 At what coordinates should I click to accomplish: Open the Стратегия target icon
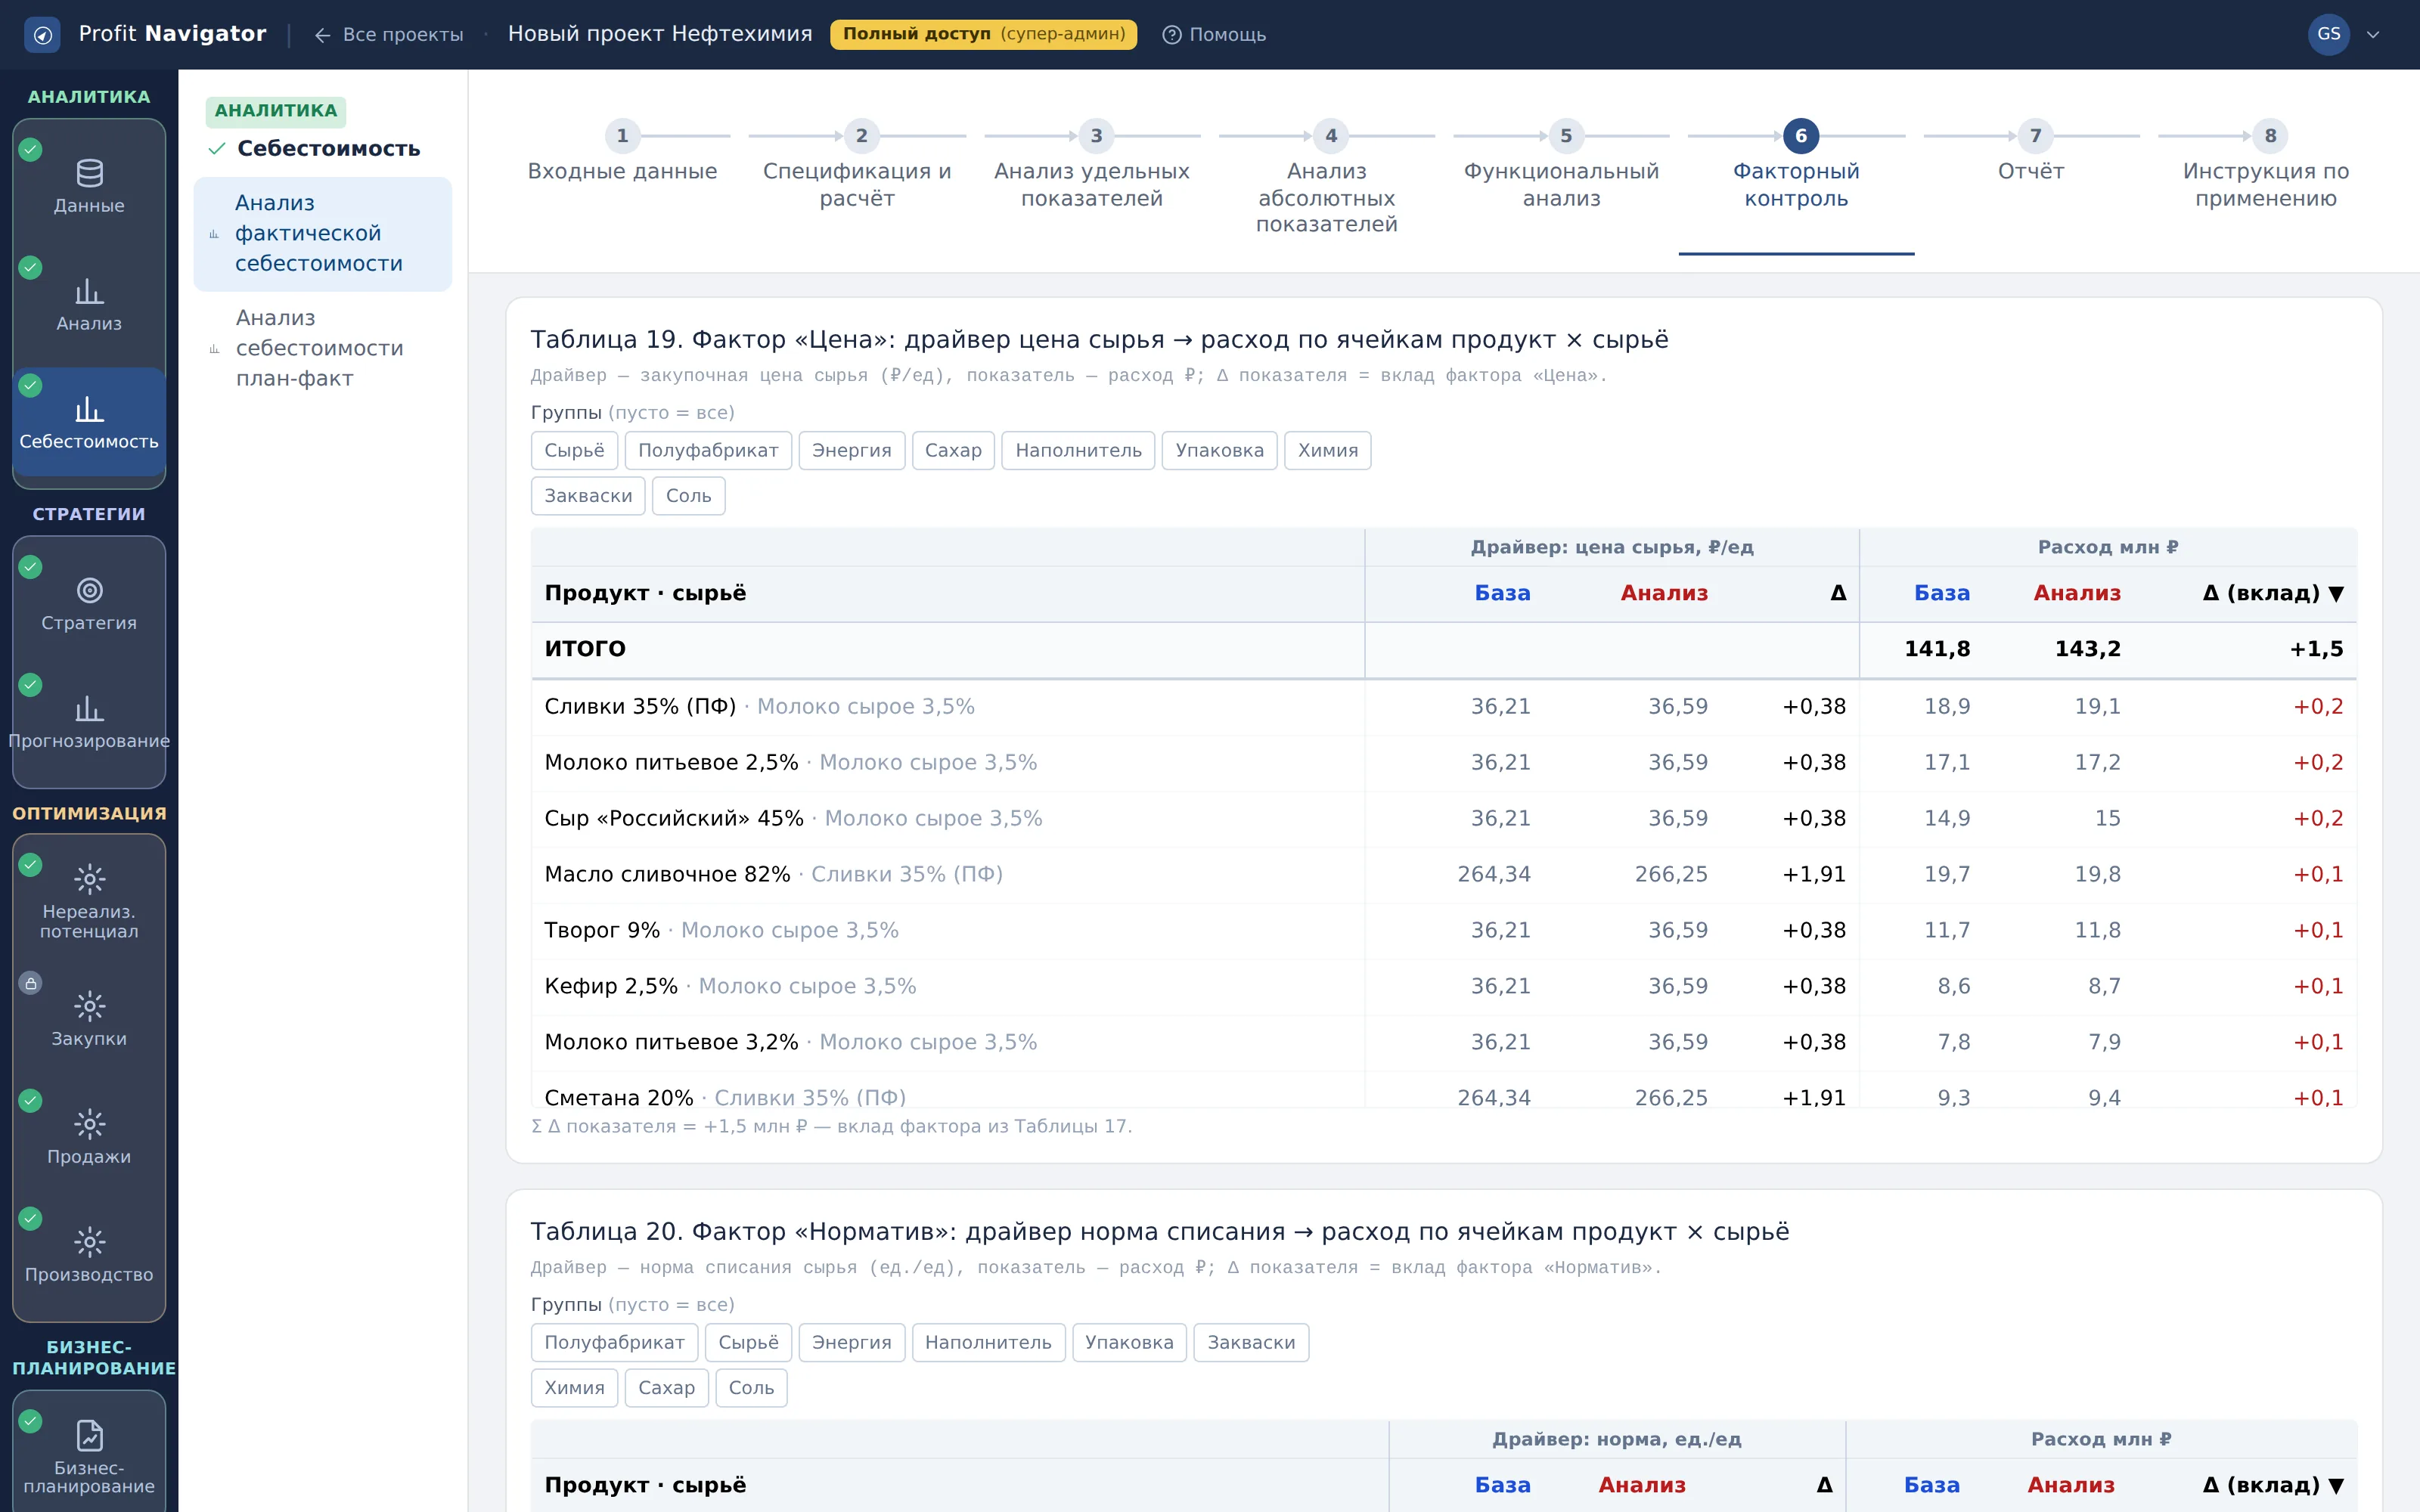tap(89, 591)
